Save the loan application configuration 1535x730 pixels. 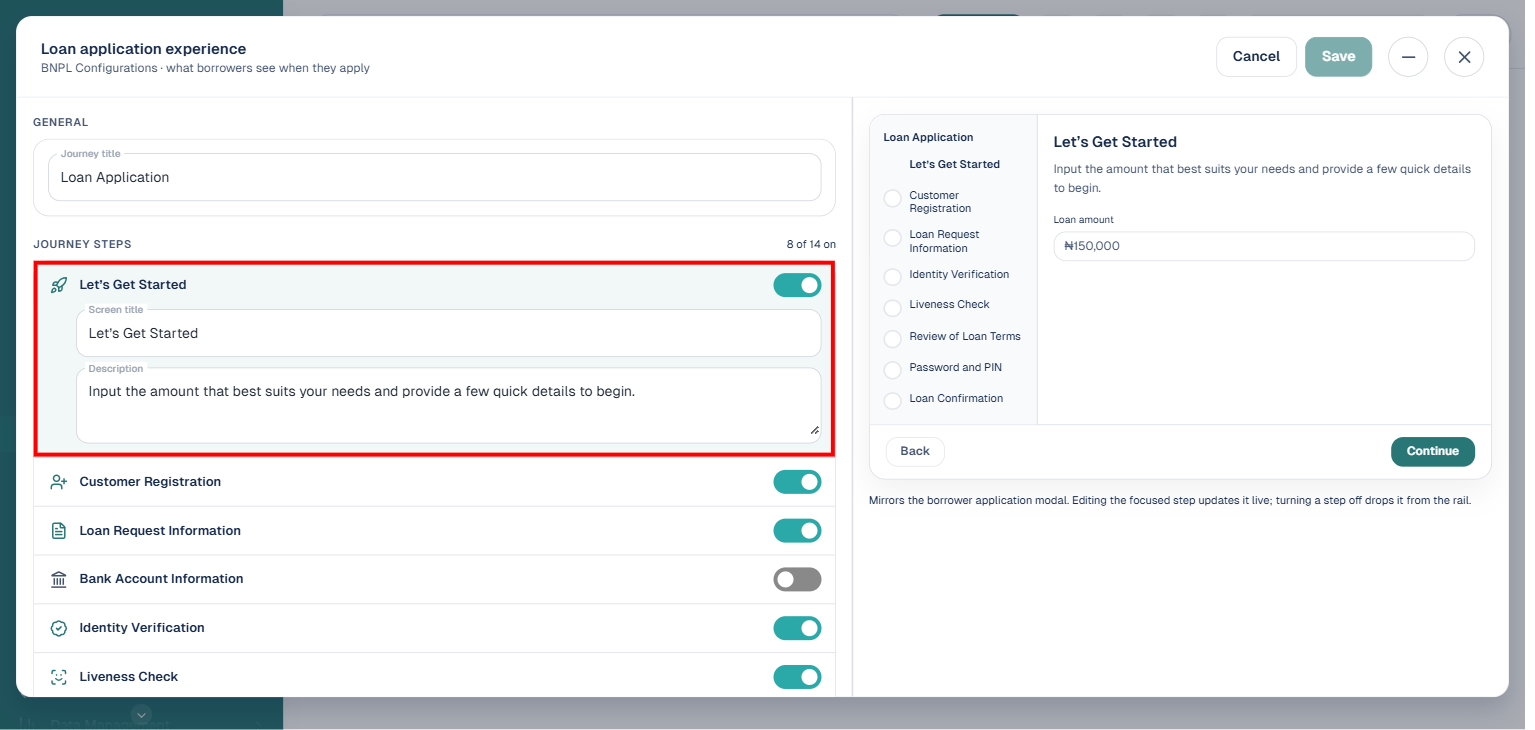[x=1338, y=57]
